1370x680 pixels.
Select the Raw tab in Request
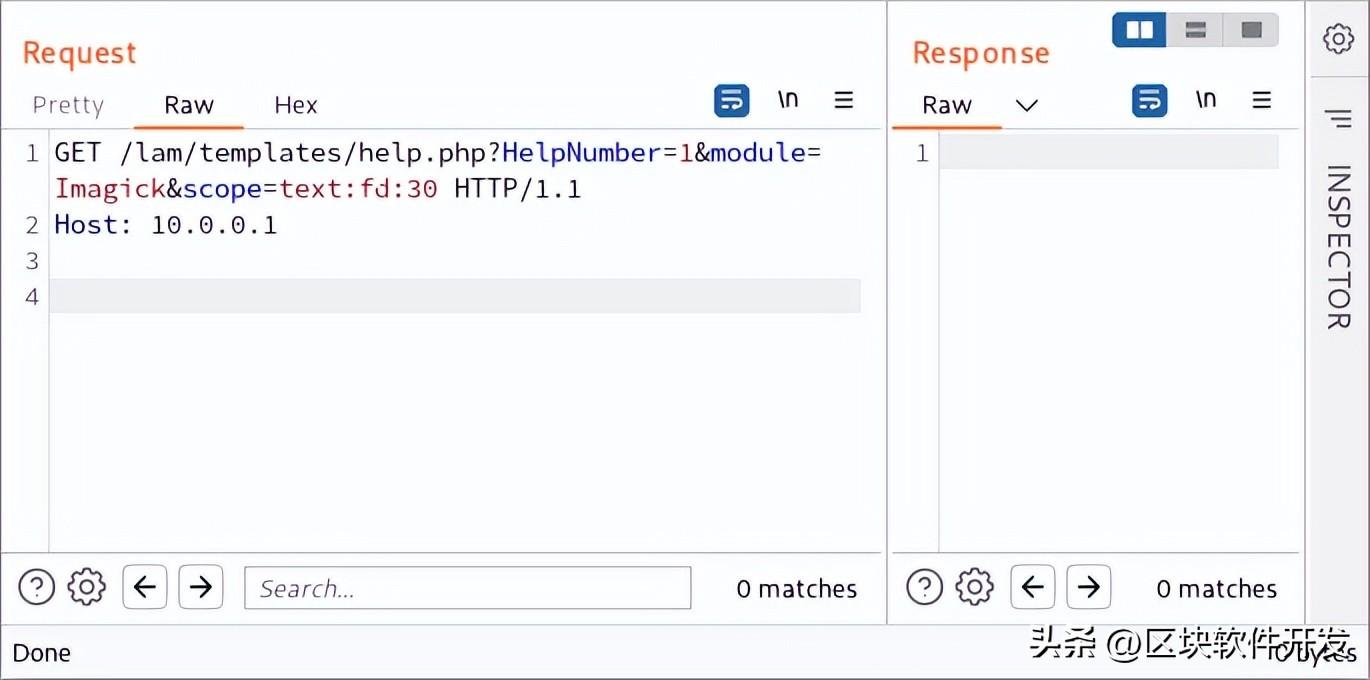point(189,105)
